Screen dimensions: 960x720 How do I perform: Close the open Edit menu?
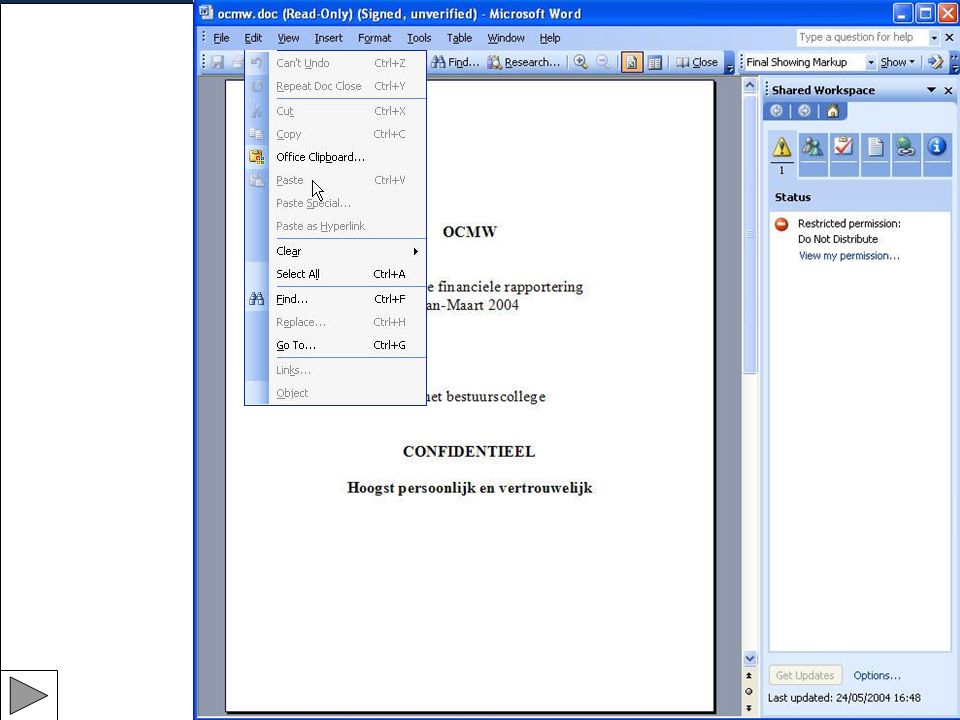253,38
